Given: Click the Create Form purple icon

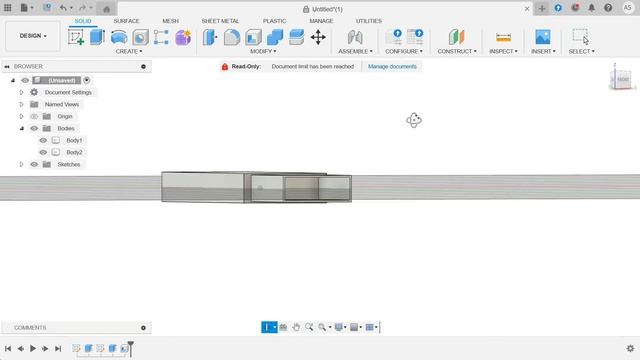Looking at the screenshot, I should [x=183, y=37].
